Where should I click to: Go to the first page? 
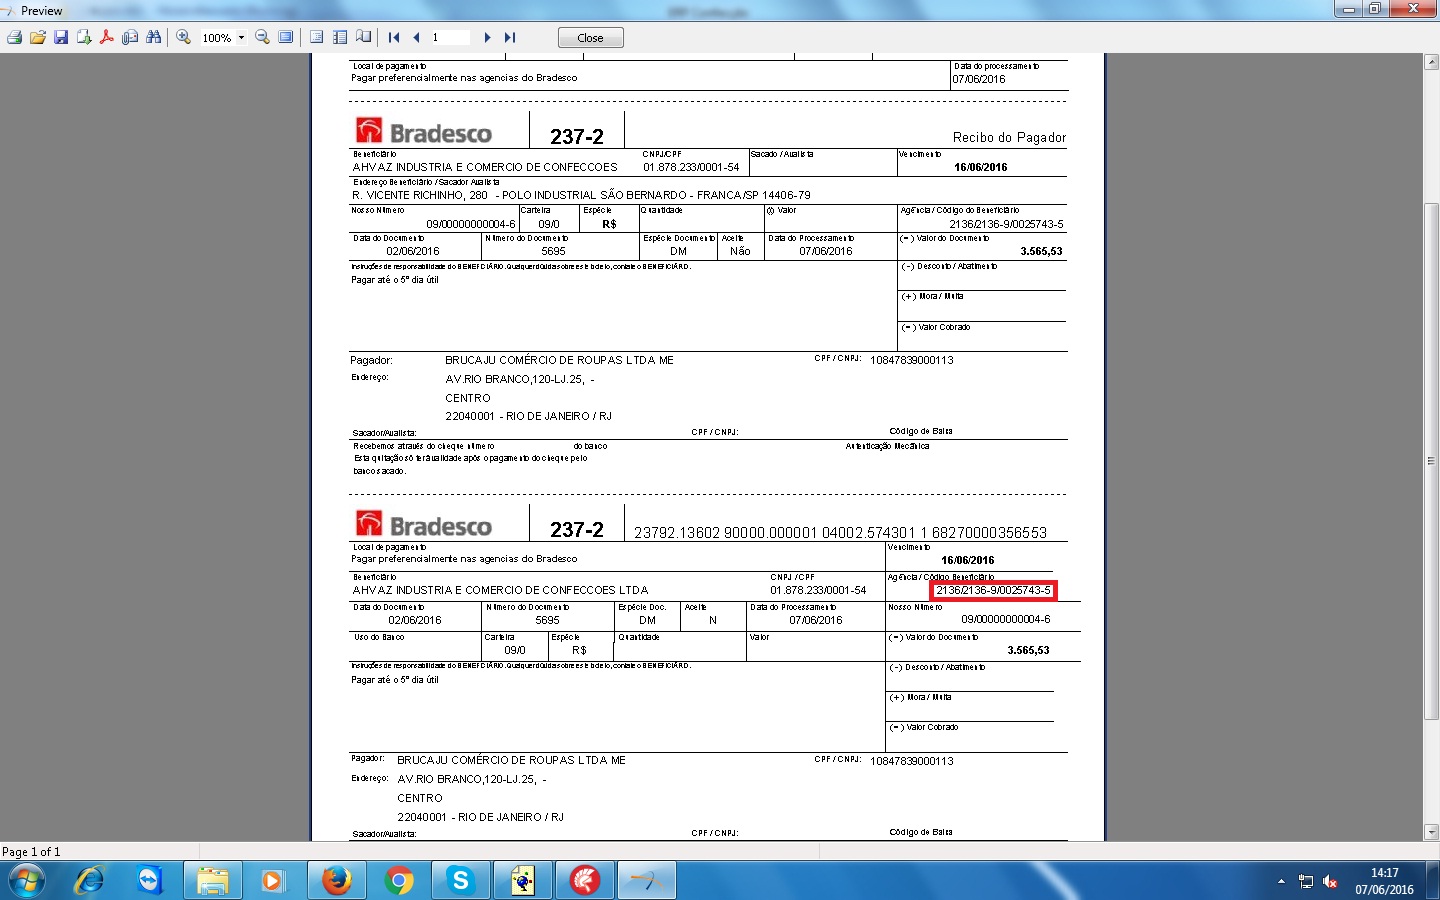[x=394, y=37]
